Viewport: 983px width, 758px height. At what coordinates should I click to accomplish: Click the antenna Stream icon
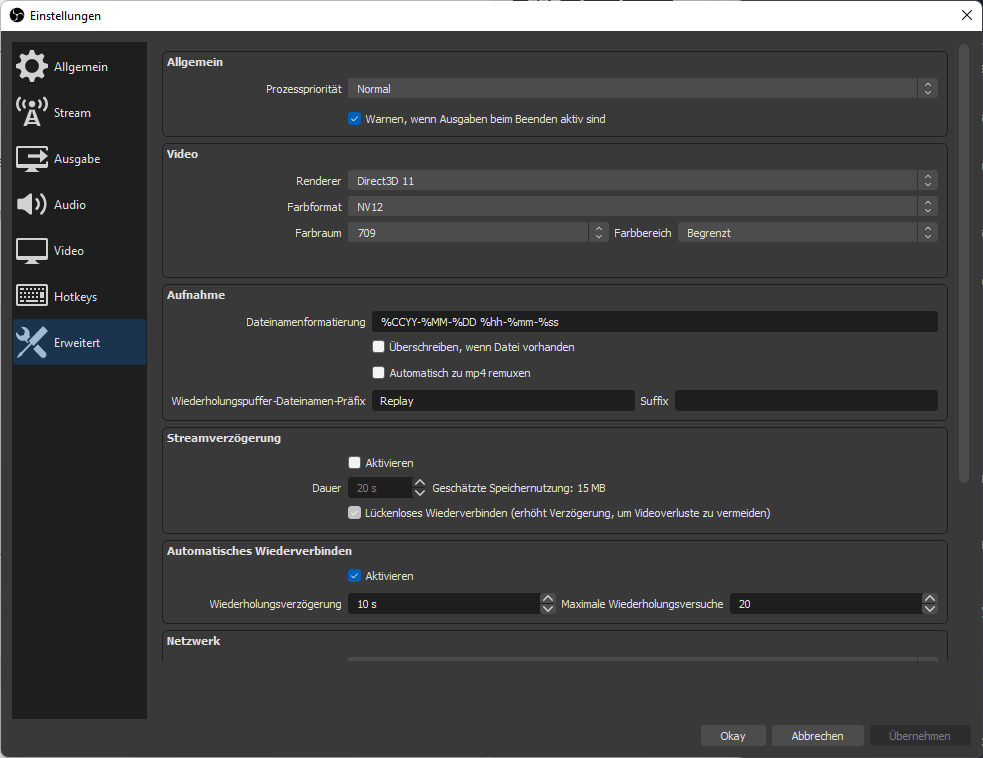(31, 112)
